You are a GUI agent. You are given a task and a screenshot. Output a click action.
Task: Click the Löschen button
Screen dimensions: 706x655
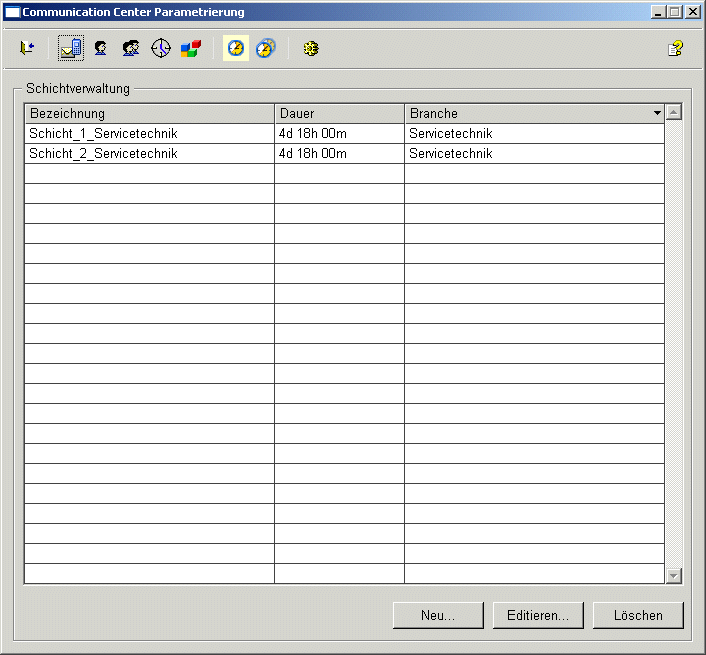pos(638,616)
